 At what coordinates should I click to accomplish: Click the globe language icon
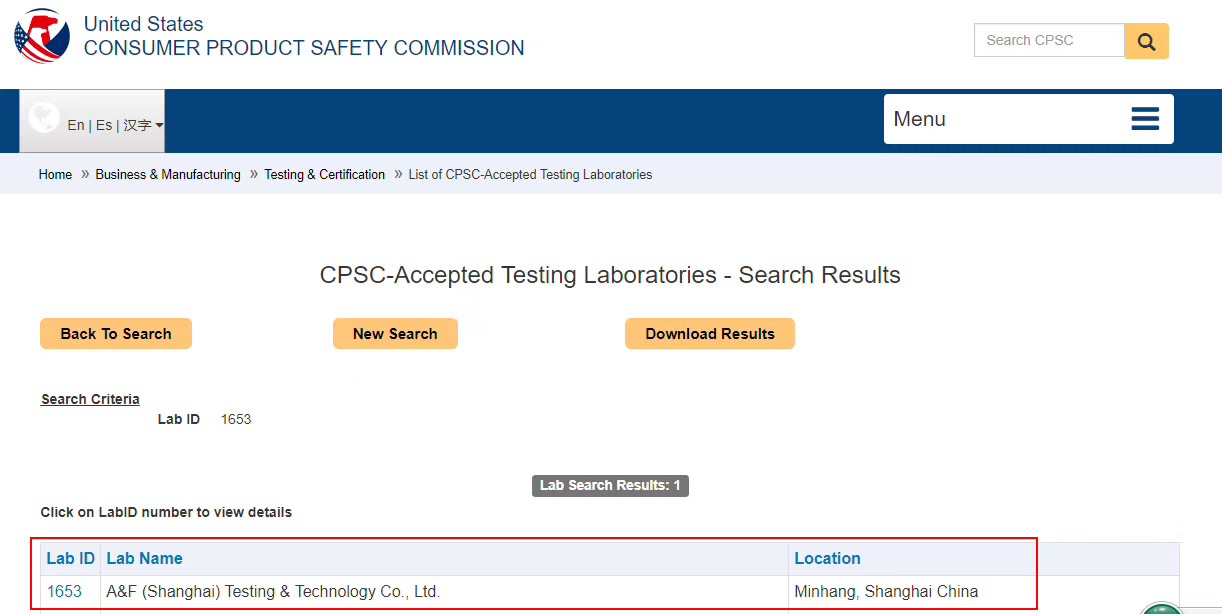point(43,117)
